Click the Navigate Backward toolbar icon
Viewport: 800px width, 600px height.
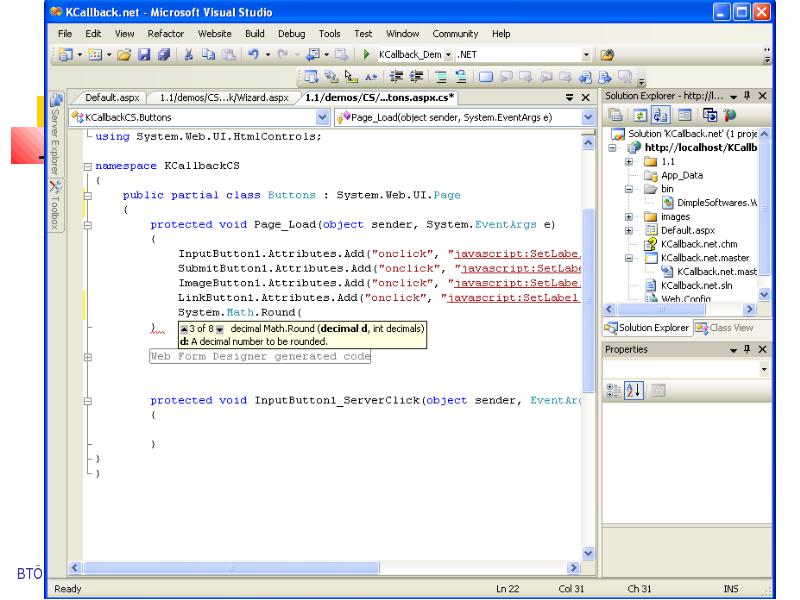tap(312, 55)
